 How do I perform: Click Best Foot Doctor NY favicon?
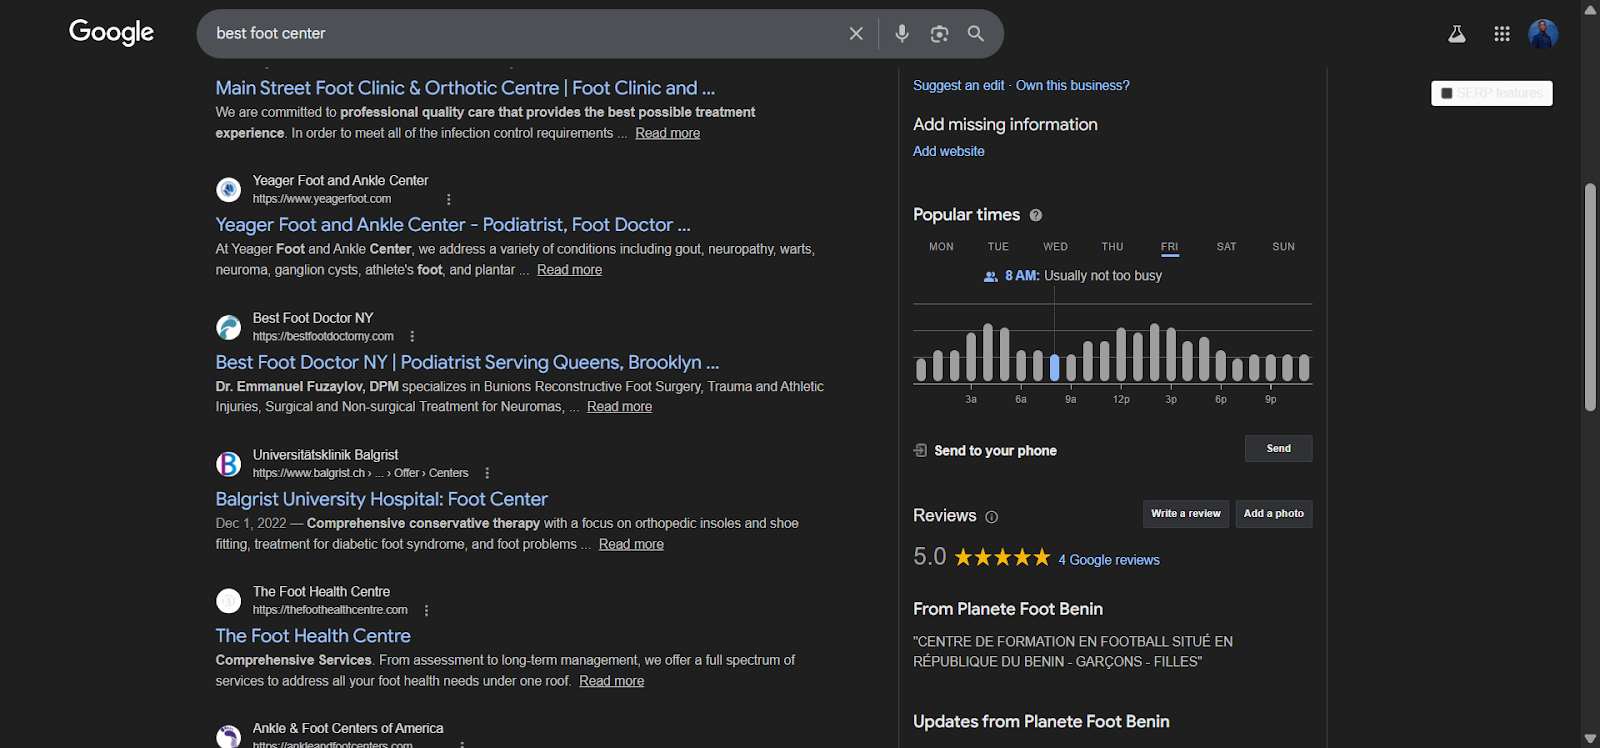(x=229, y=327)
